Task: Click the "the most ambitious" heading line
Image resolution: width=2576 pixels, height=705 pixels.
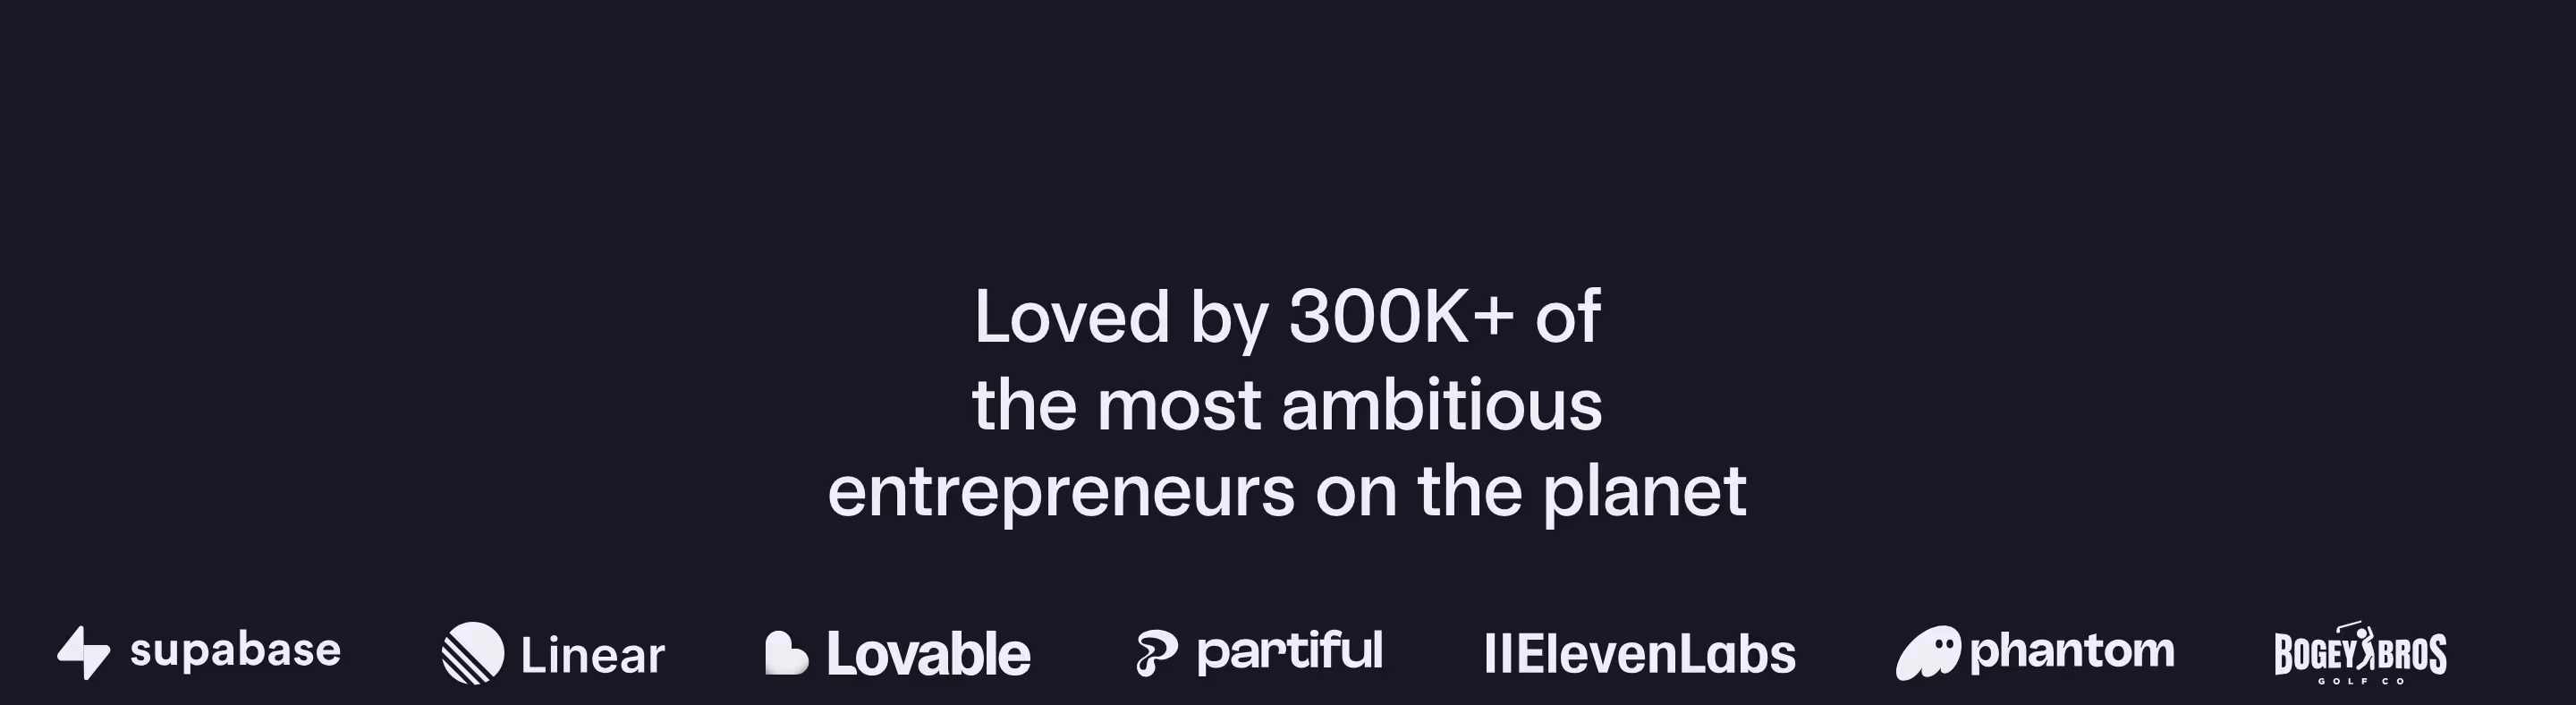Action: 1287,404
